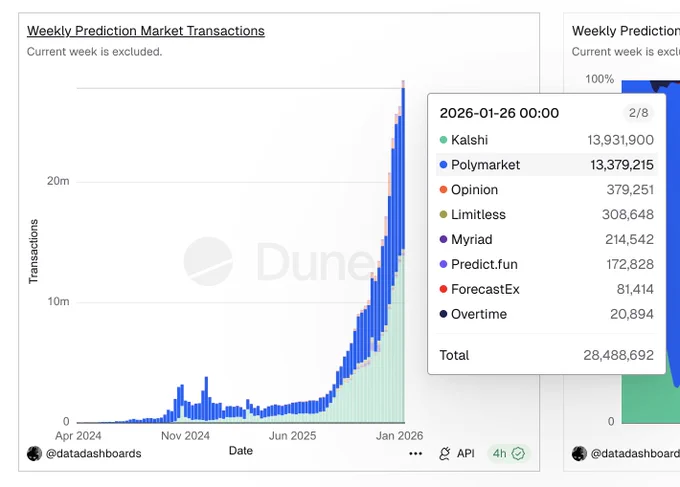Click the red ForecastEx color dot

pyautogui.click(x=443, y=289)
